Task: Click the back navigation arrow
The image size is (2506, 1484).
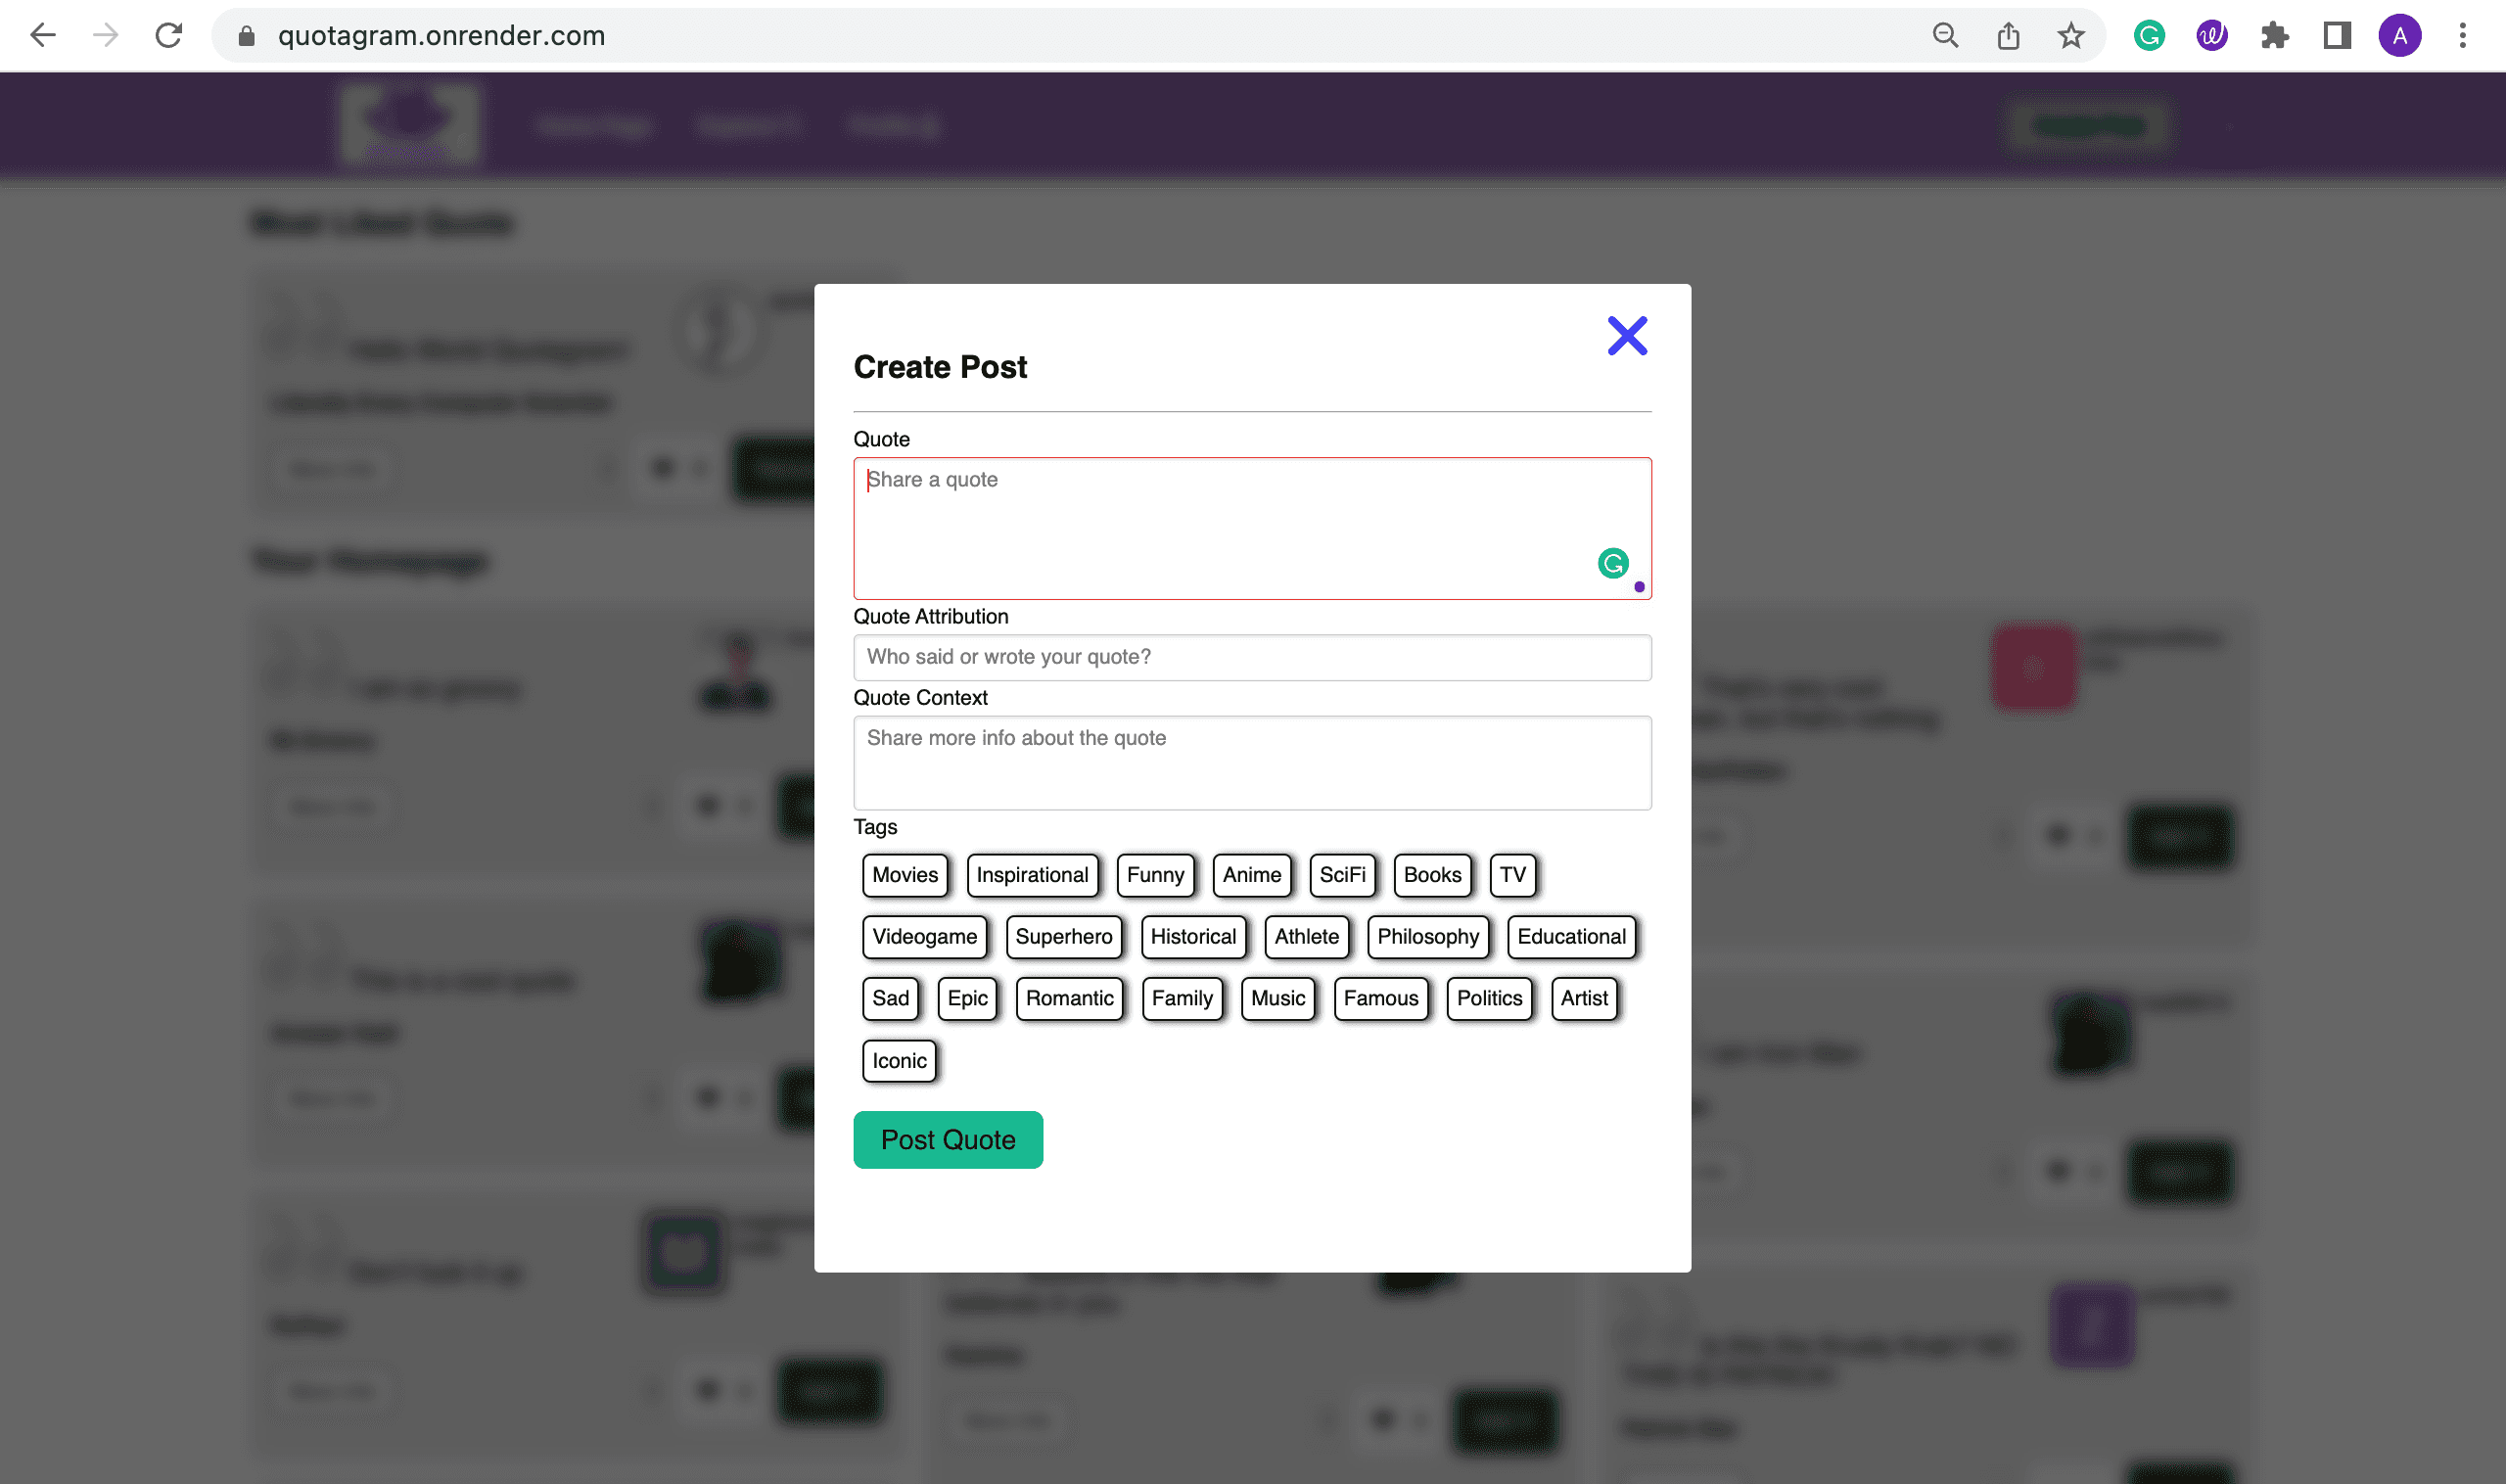Action: click(44, 35)
